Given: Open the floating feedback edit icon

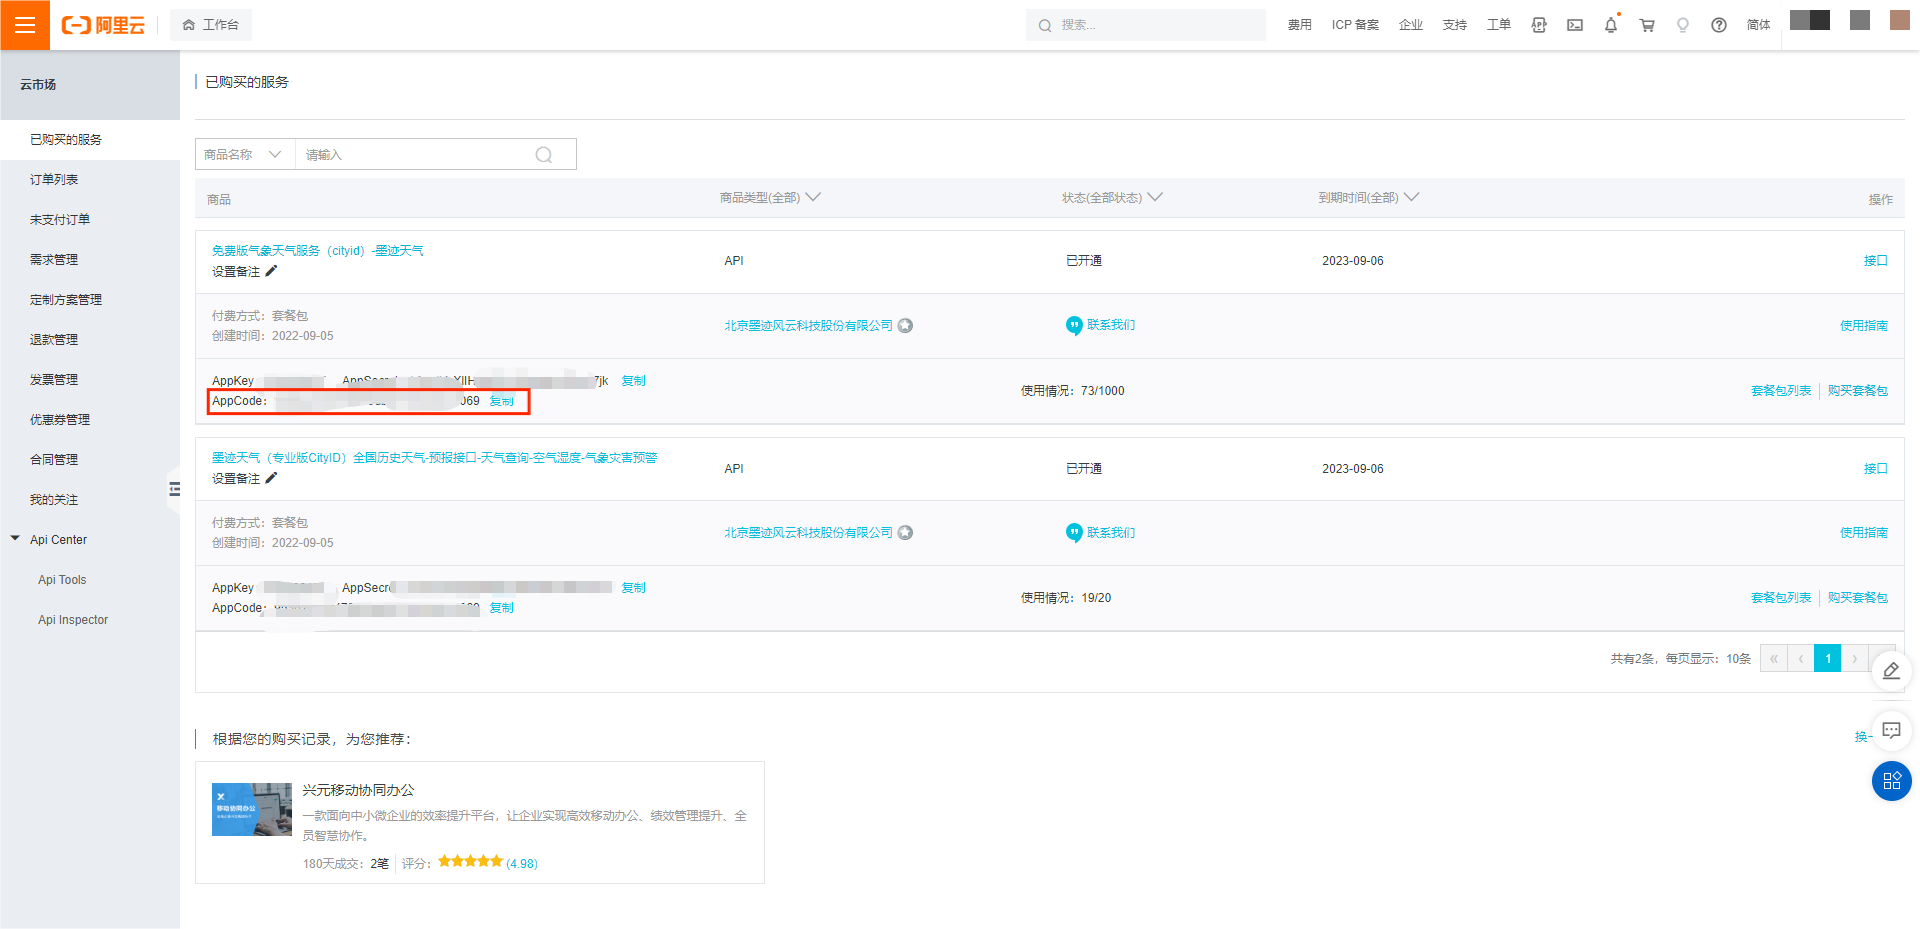Looking at the screenshot, I should 1891,671.
